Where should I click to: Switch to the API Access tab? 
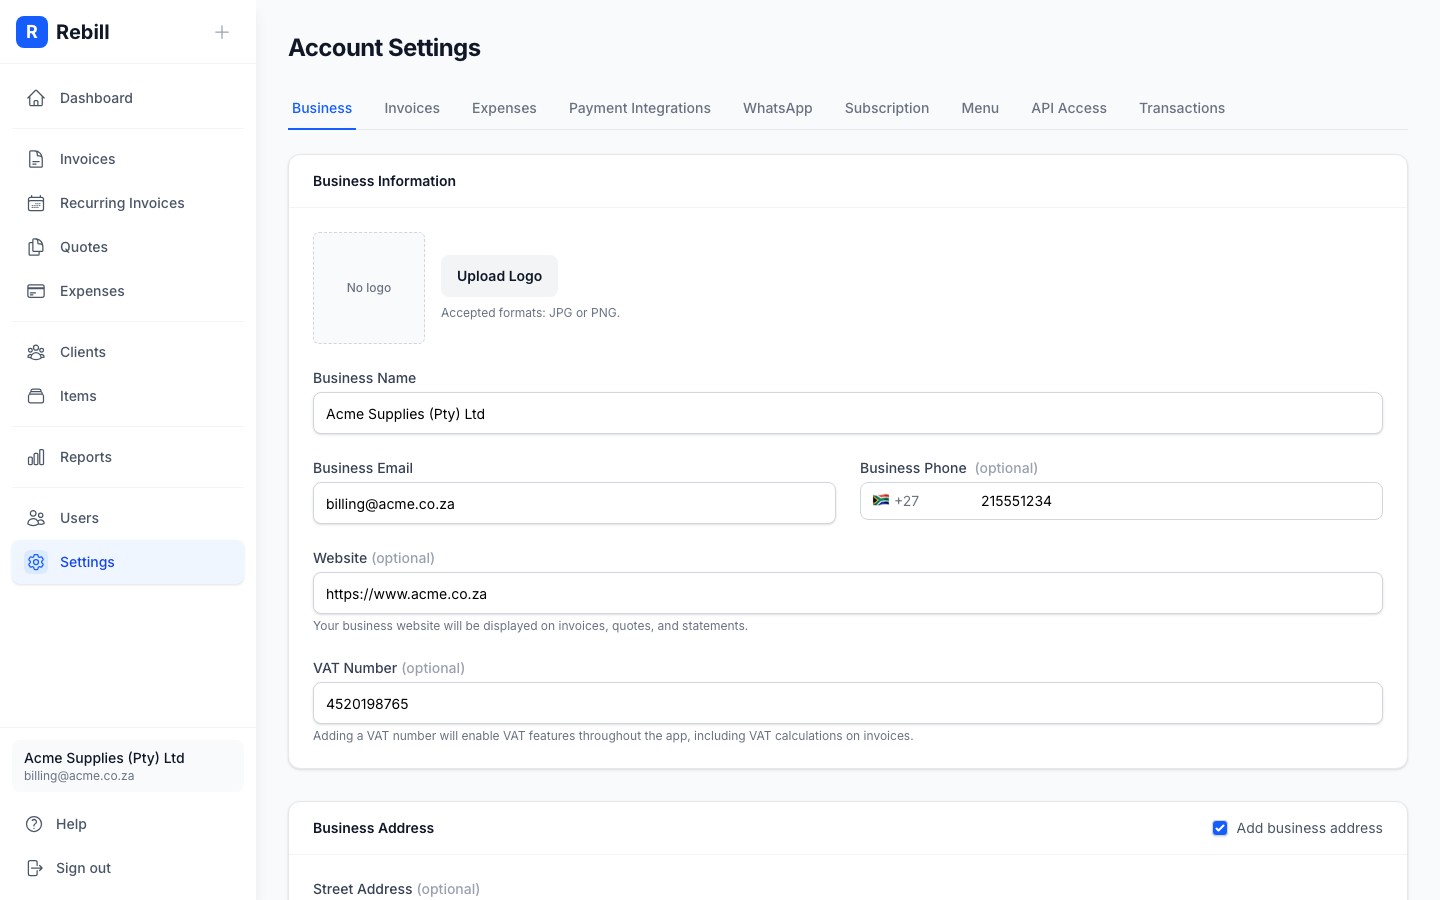[1069, 108]
